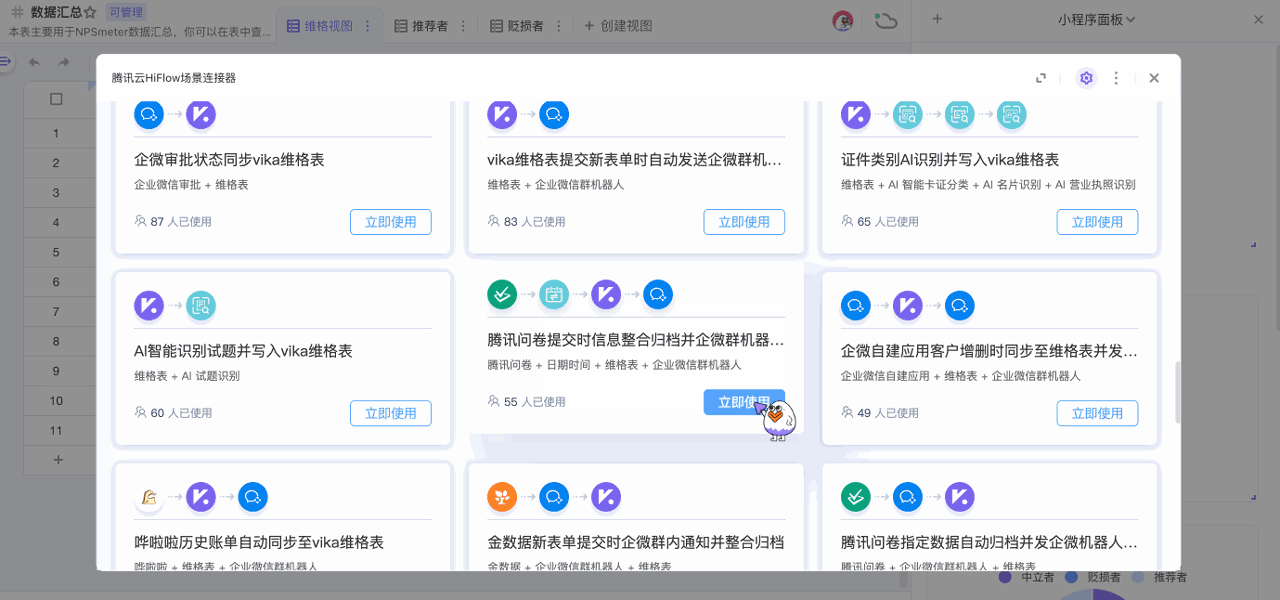Click the settings gear icon in connector header
1280x600 pixels.
pos(1086,78)
